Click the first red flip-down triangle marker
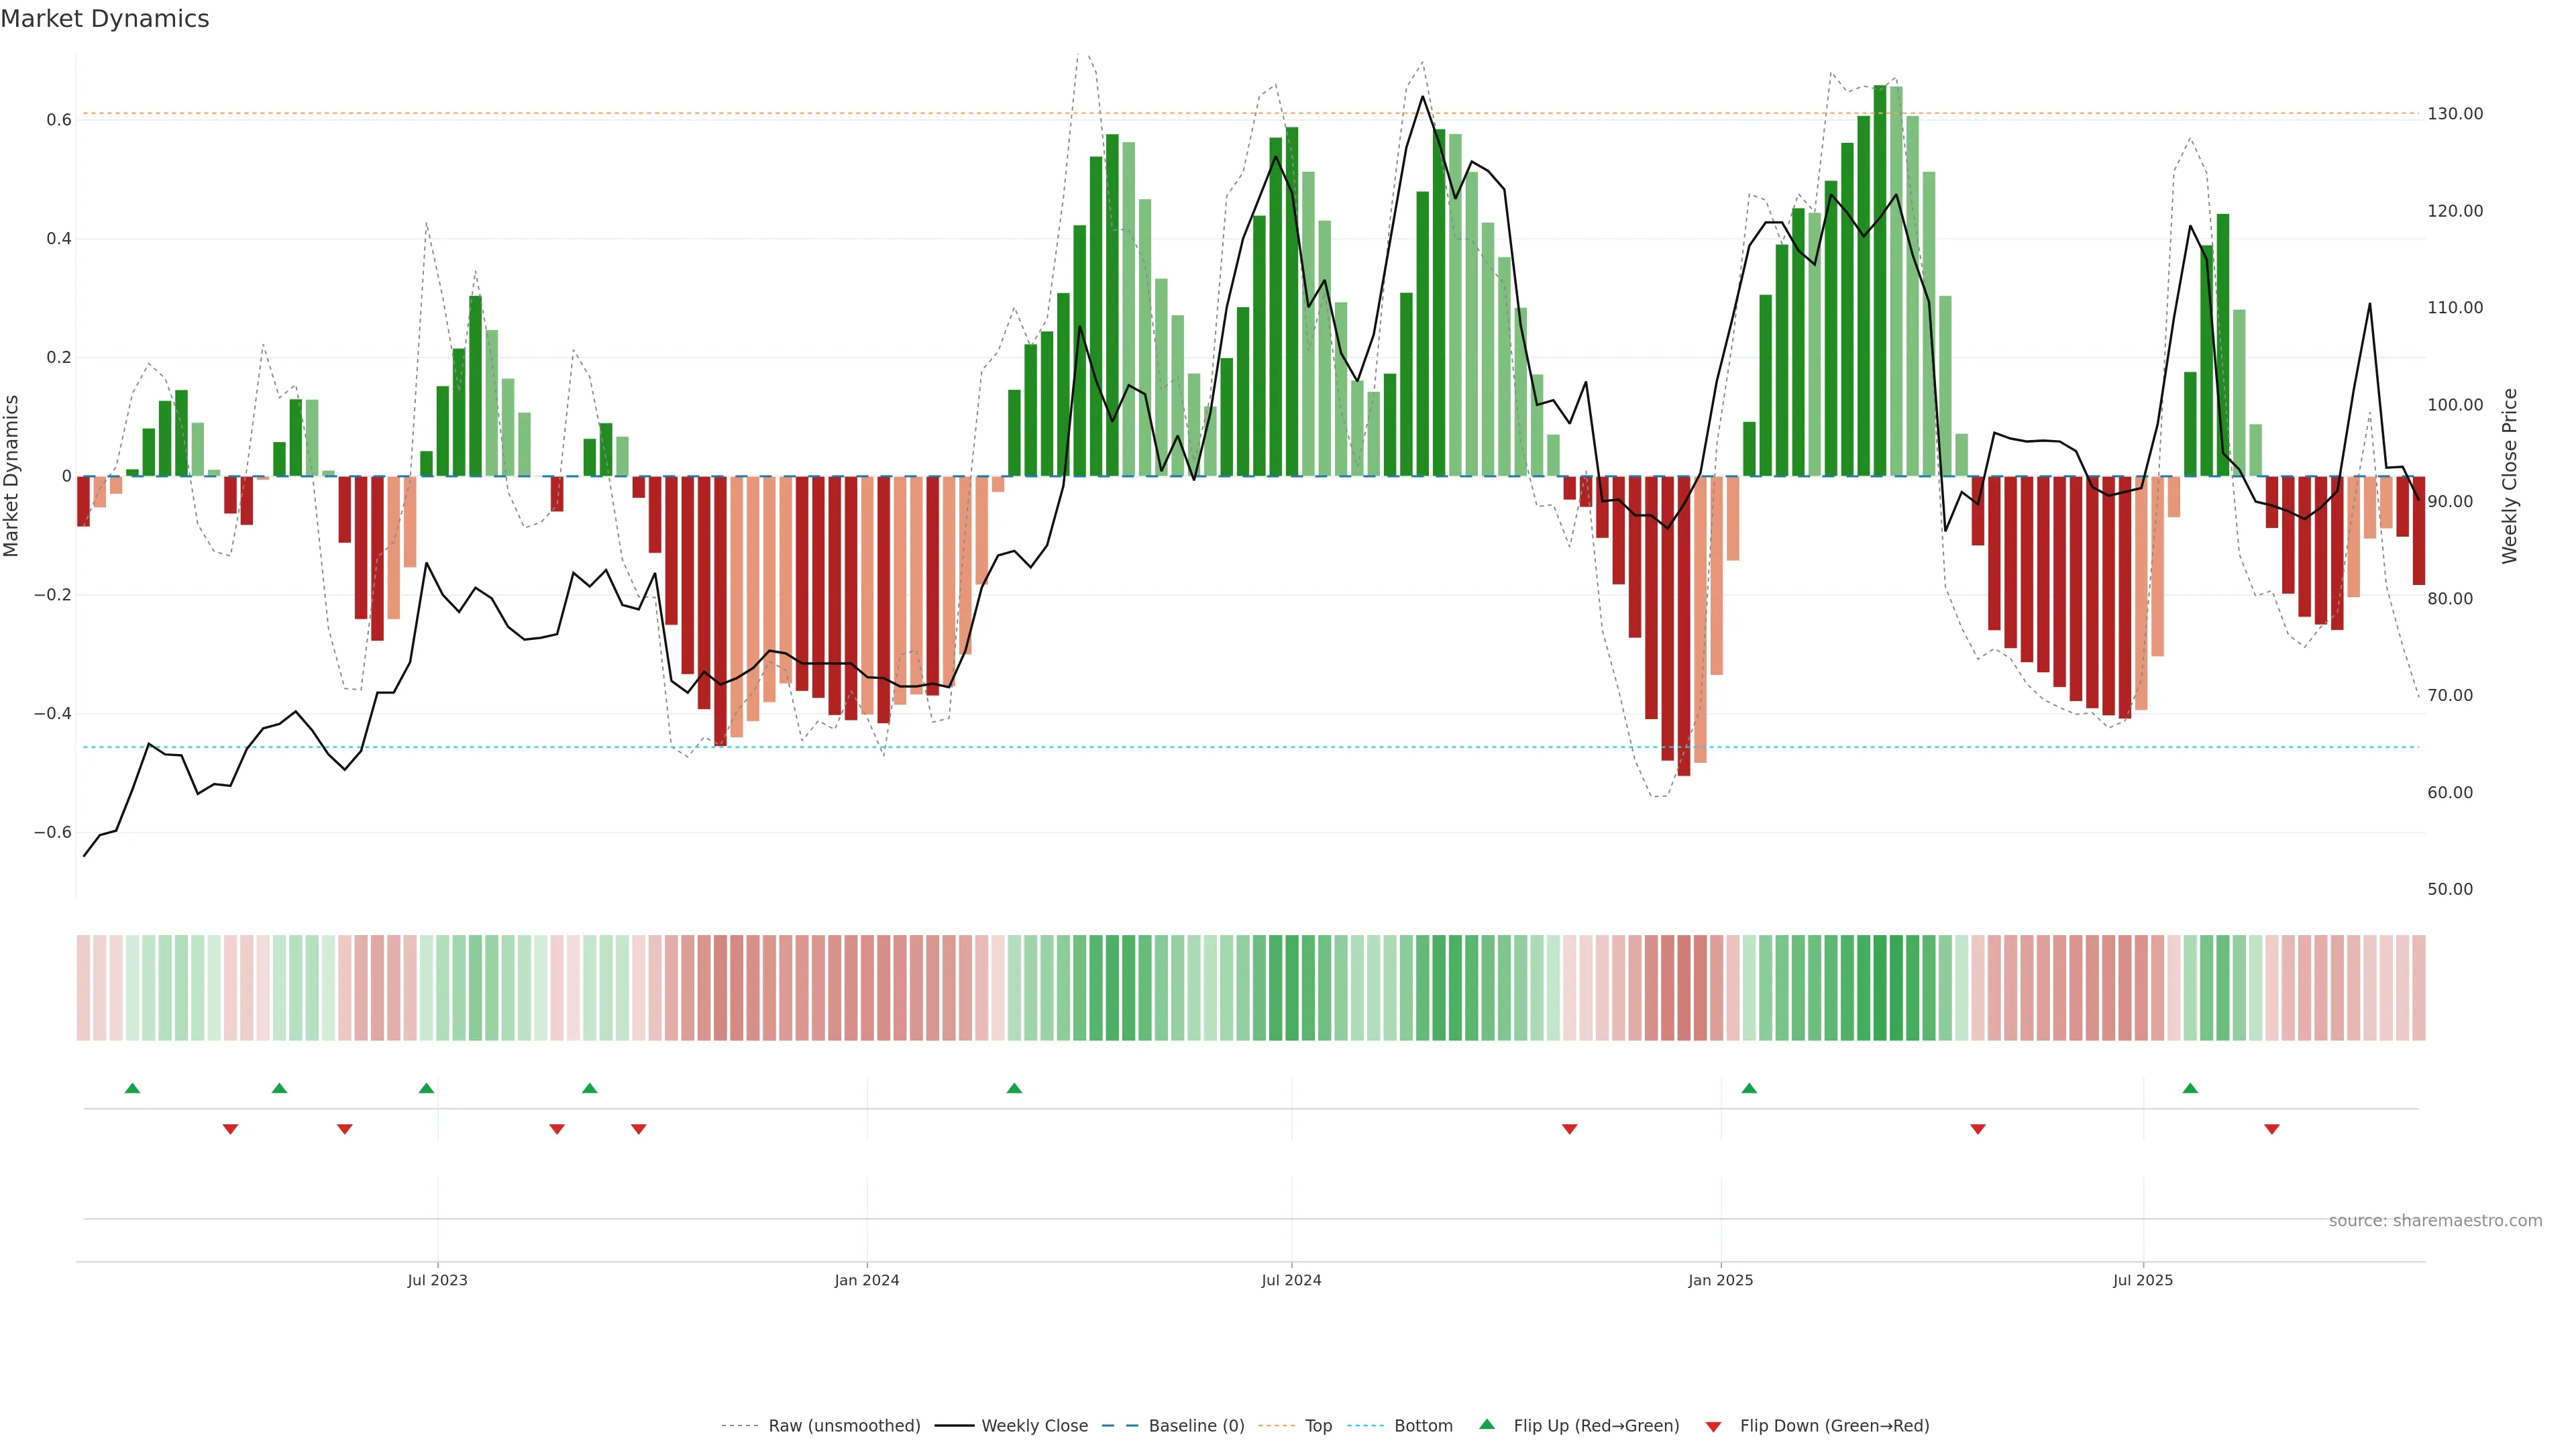 pos(230,1129)
